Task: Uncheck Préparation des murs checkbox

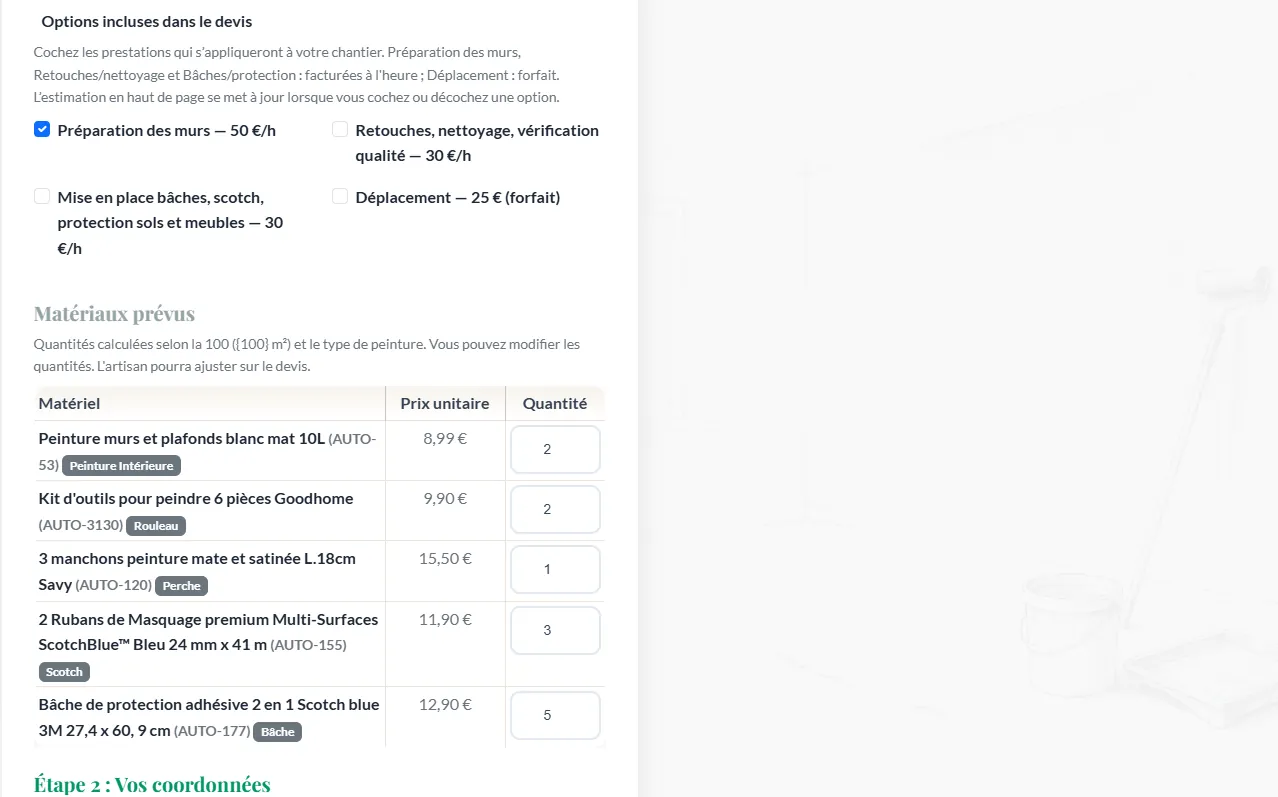Action: click(42, 129)
